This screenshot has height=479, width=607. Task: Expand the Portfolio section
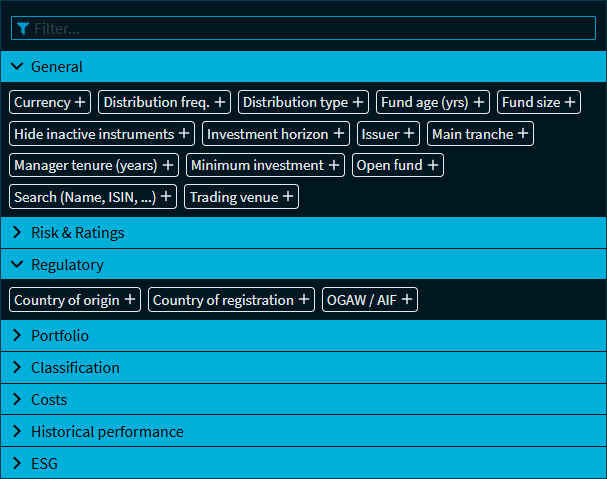click(x=17, y=336)
